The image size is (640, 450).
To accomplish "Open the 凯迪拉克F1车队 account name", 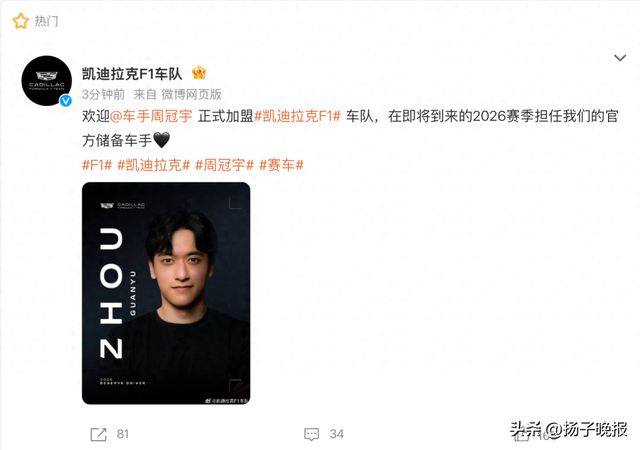I will [x=132, y=74].
